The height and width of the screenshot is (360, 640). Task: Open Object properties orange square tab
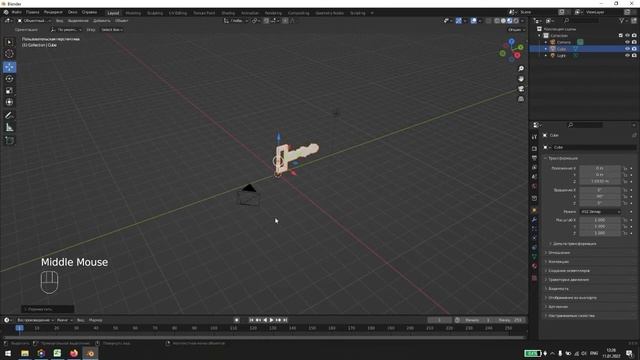pos(534,210)
